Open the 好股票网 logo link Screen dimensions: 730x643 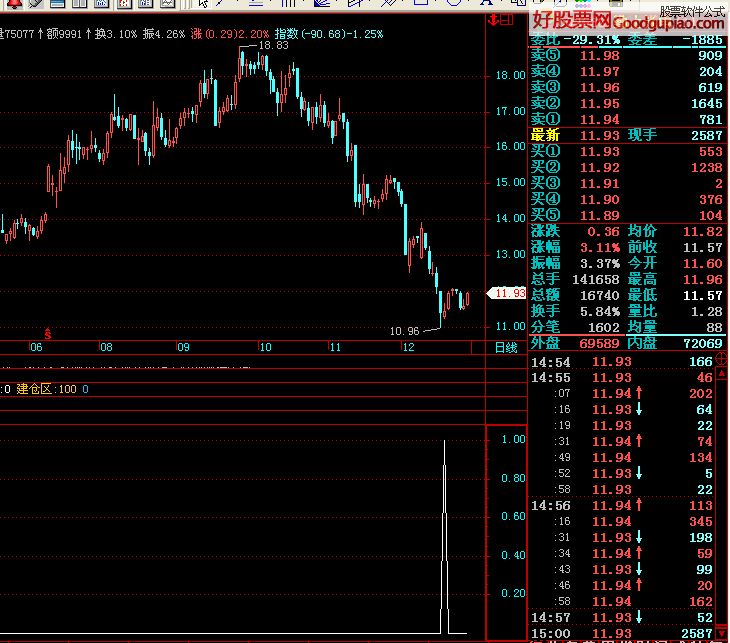[570, 18]
